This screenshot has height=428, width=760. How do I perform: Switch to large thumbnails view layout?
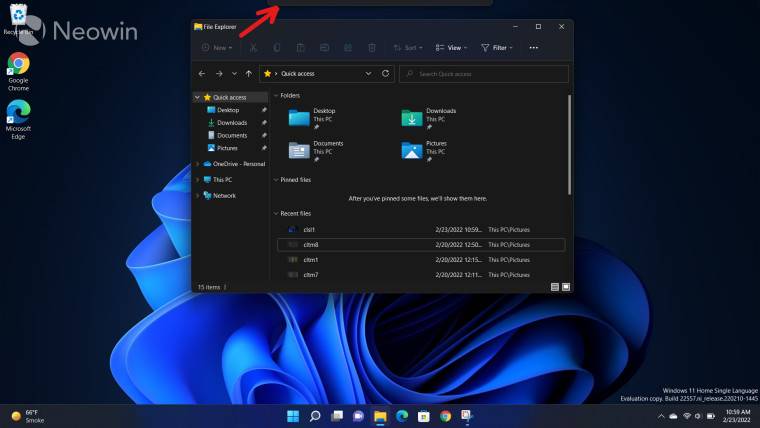(565, 287)
